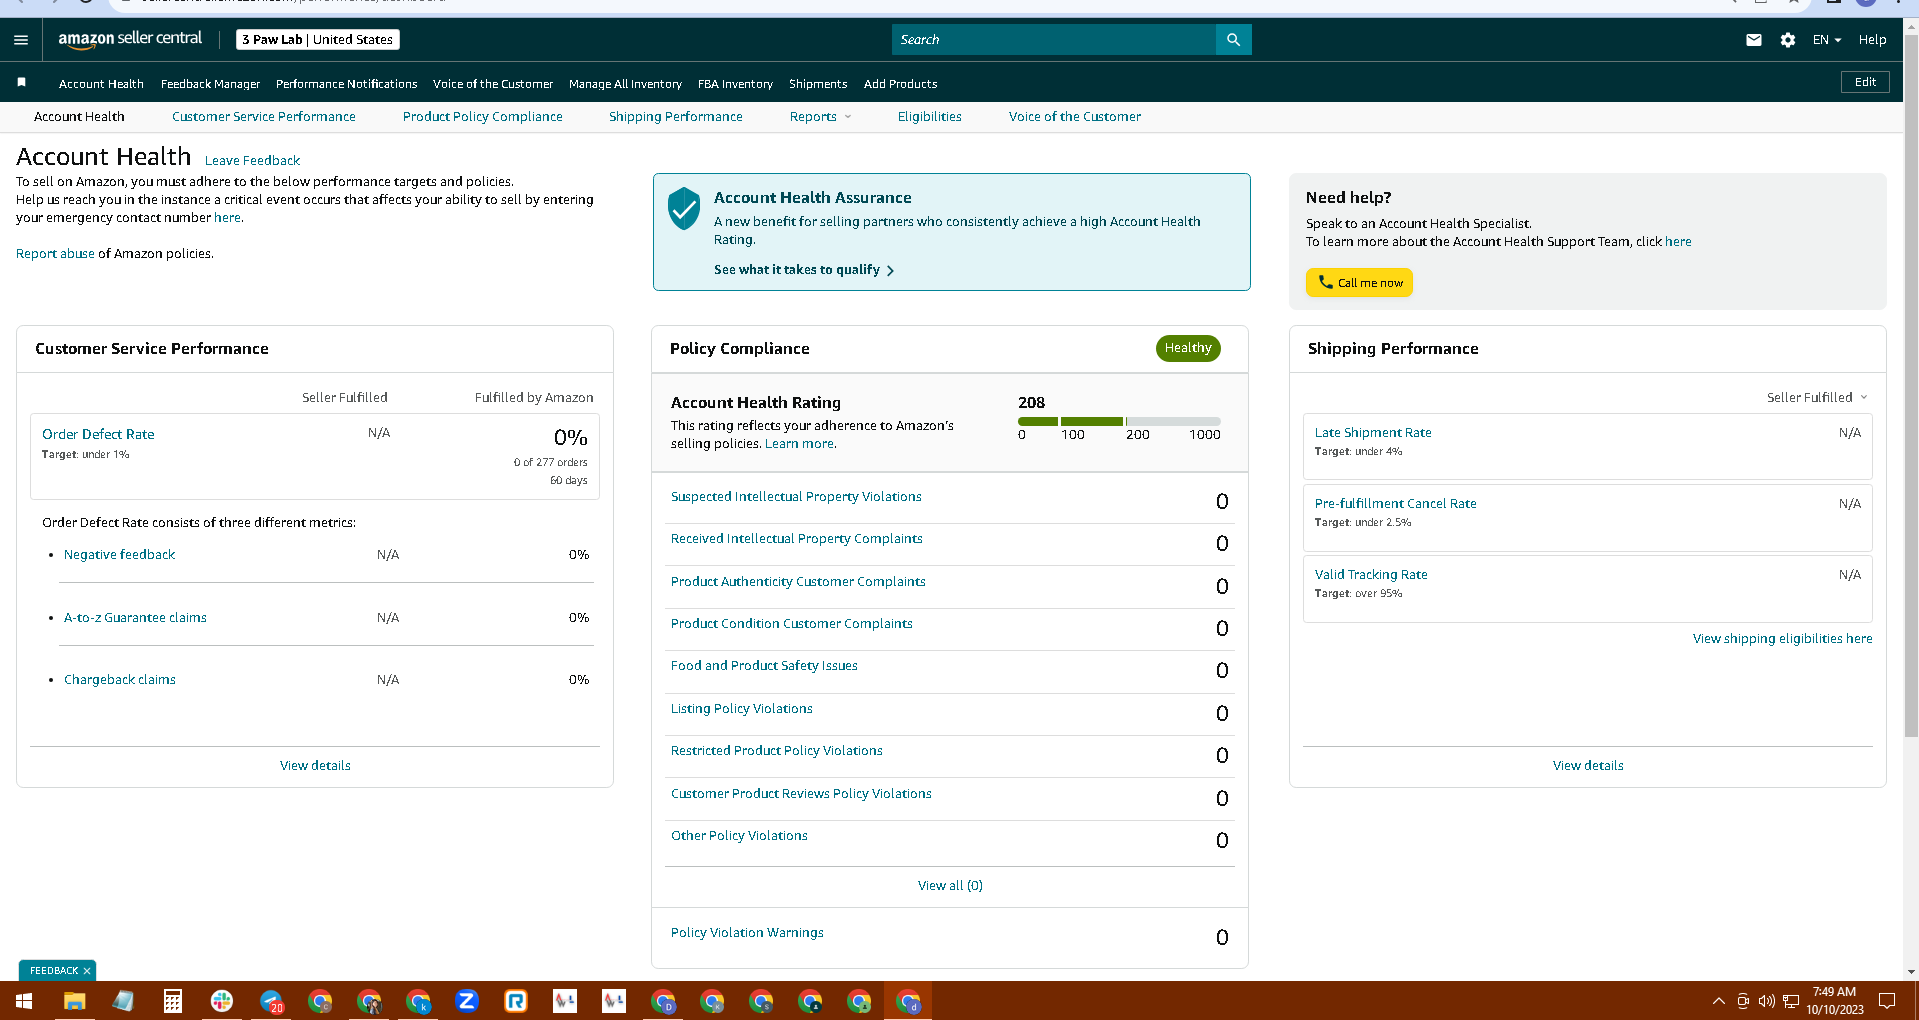Open the messages envelope icon
The image size is (1919, 1020).
pos(1754,40)
